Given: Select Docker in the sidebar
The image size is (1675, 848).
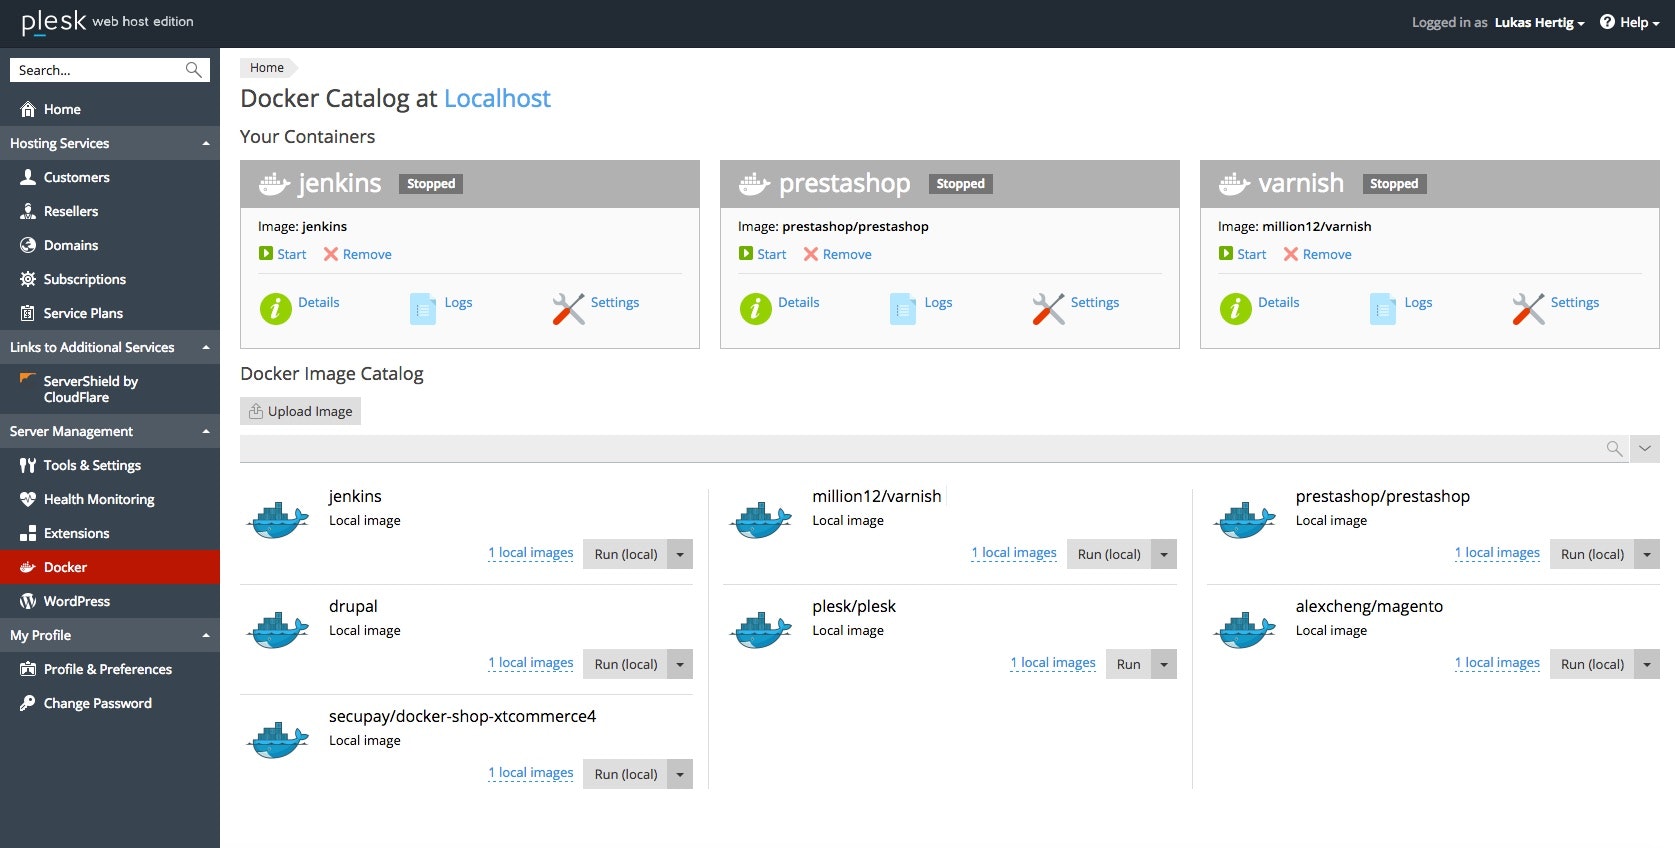Looking at the screenshot, I should pyautogui.click(x=110, y=567).
